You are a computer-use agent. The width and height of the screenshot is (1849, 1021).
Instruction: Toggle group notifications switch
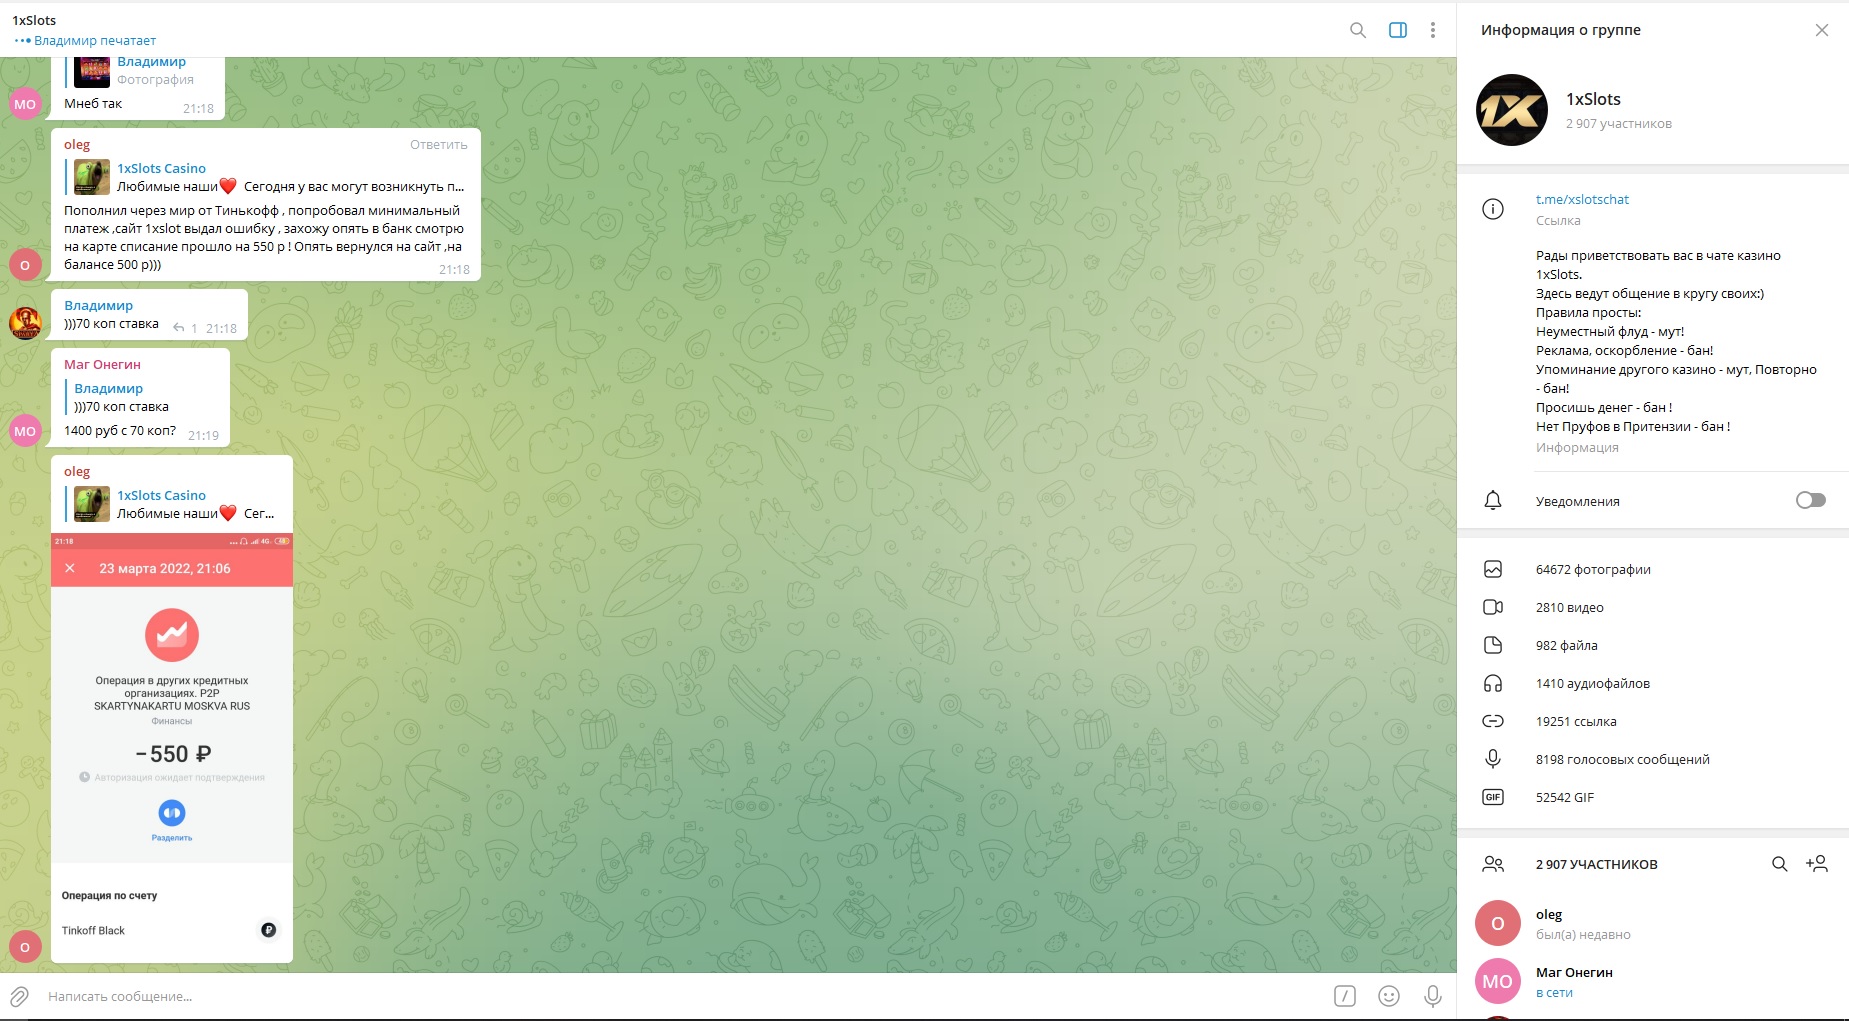click(1810, 500)
